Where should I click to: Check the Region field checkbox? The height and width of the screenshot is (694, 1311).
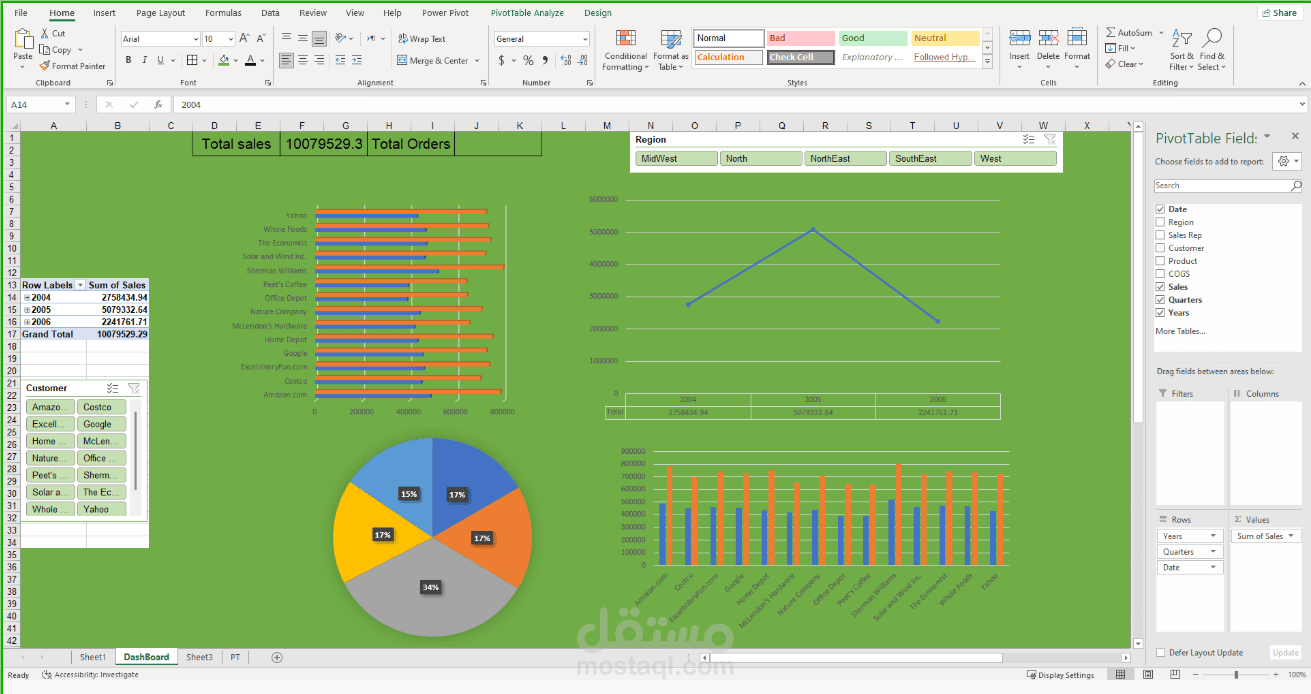(x=1160, y=222)
